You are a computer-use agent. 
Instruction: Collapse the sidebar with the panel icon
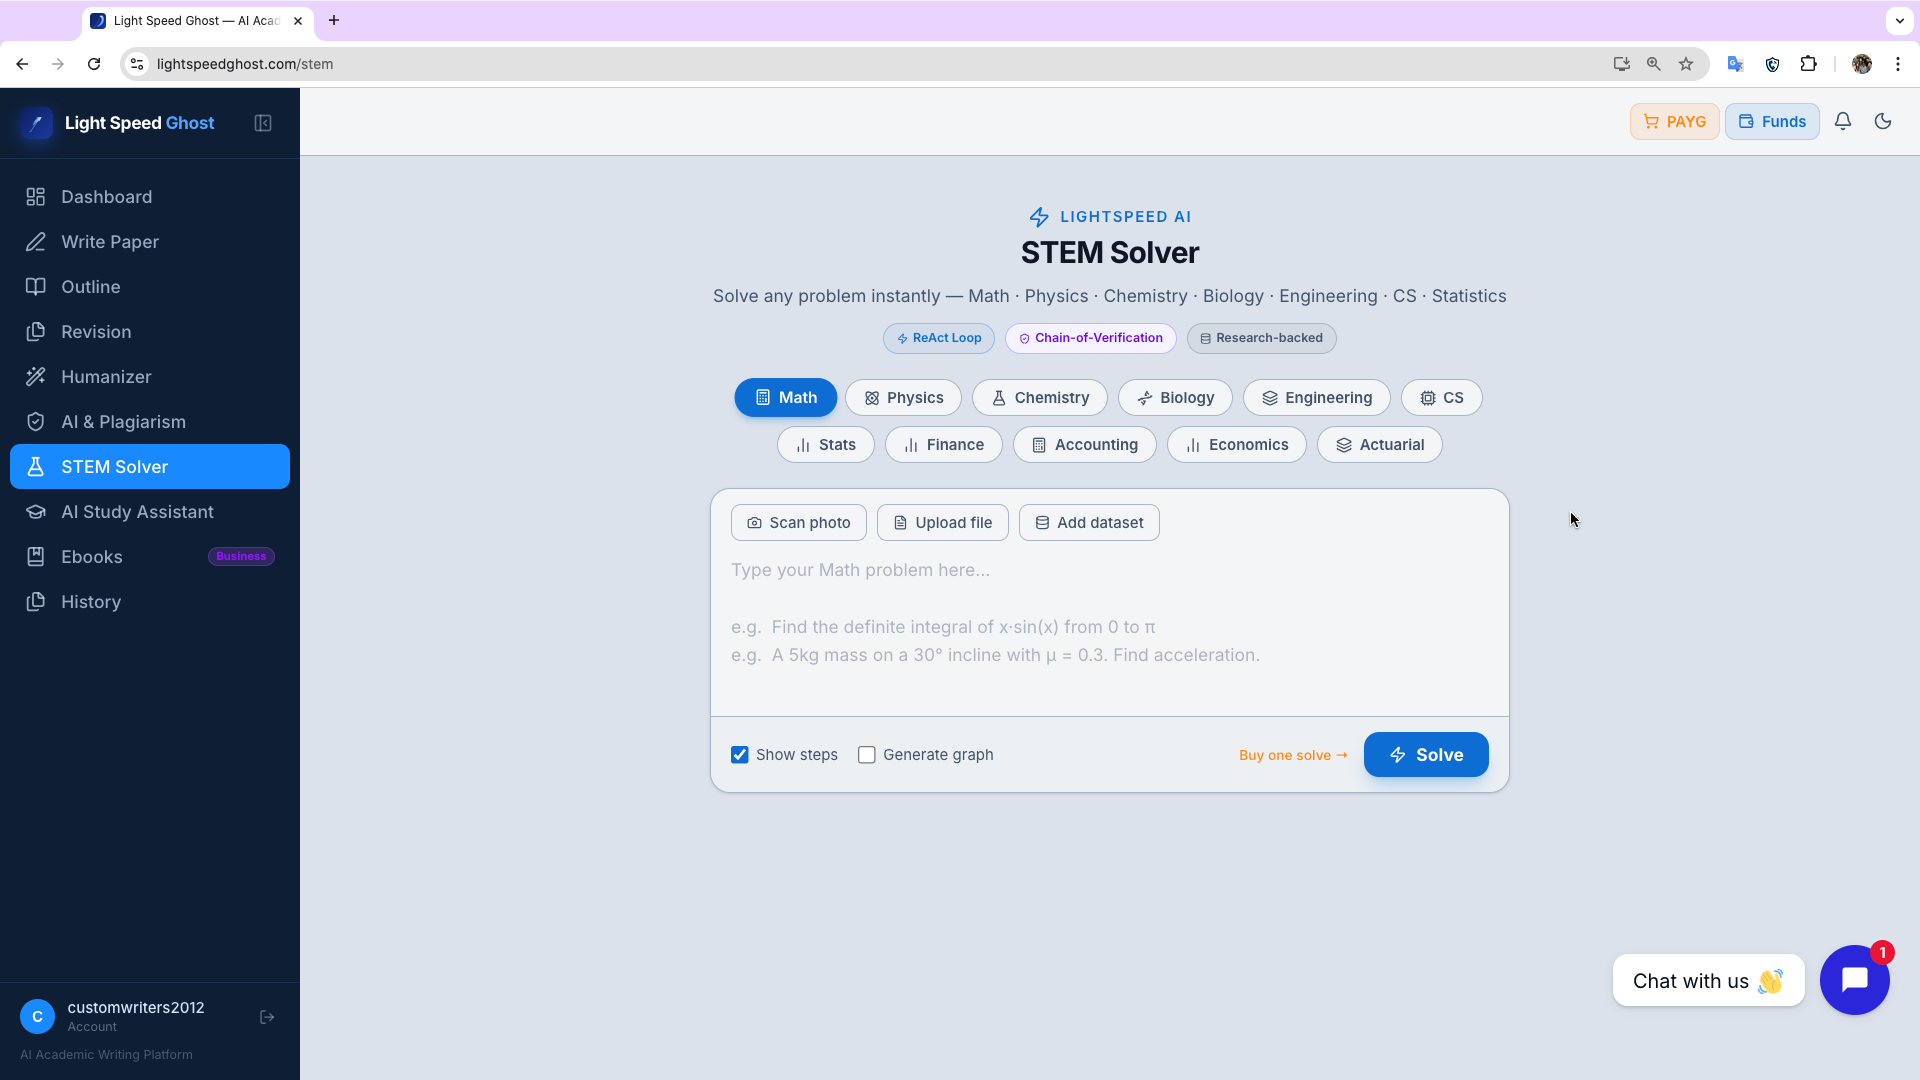pos(263,123)
